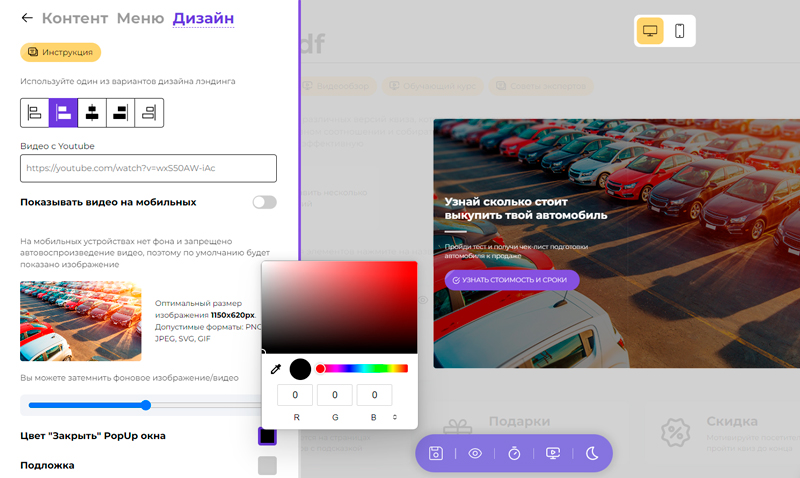
Task: Click the car lot background image thumbnail
Action: tap(81, 321)
